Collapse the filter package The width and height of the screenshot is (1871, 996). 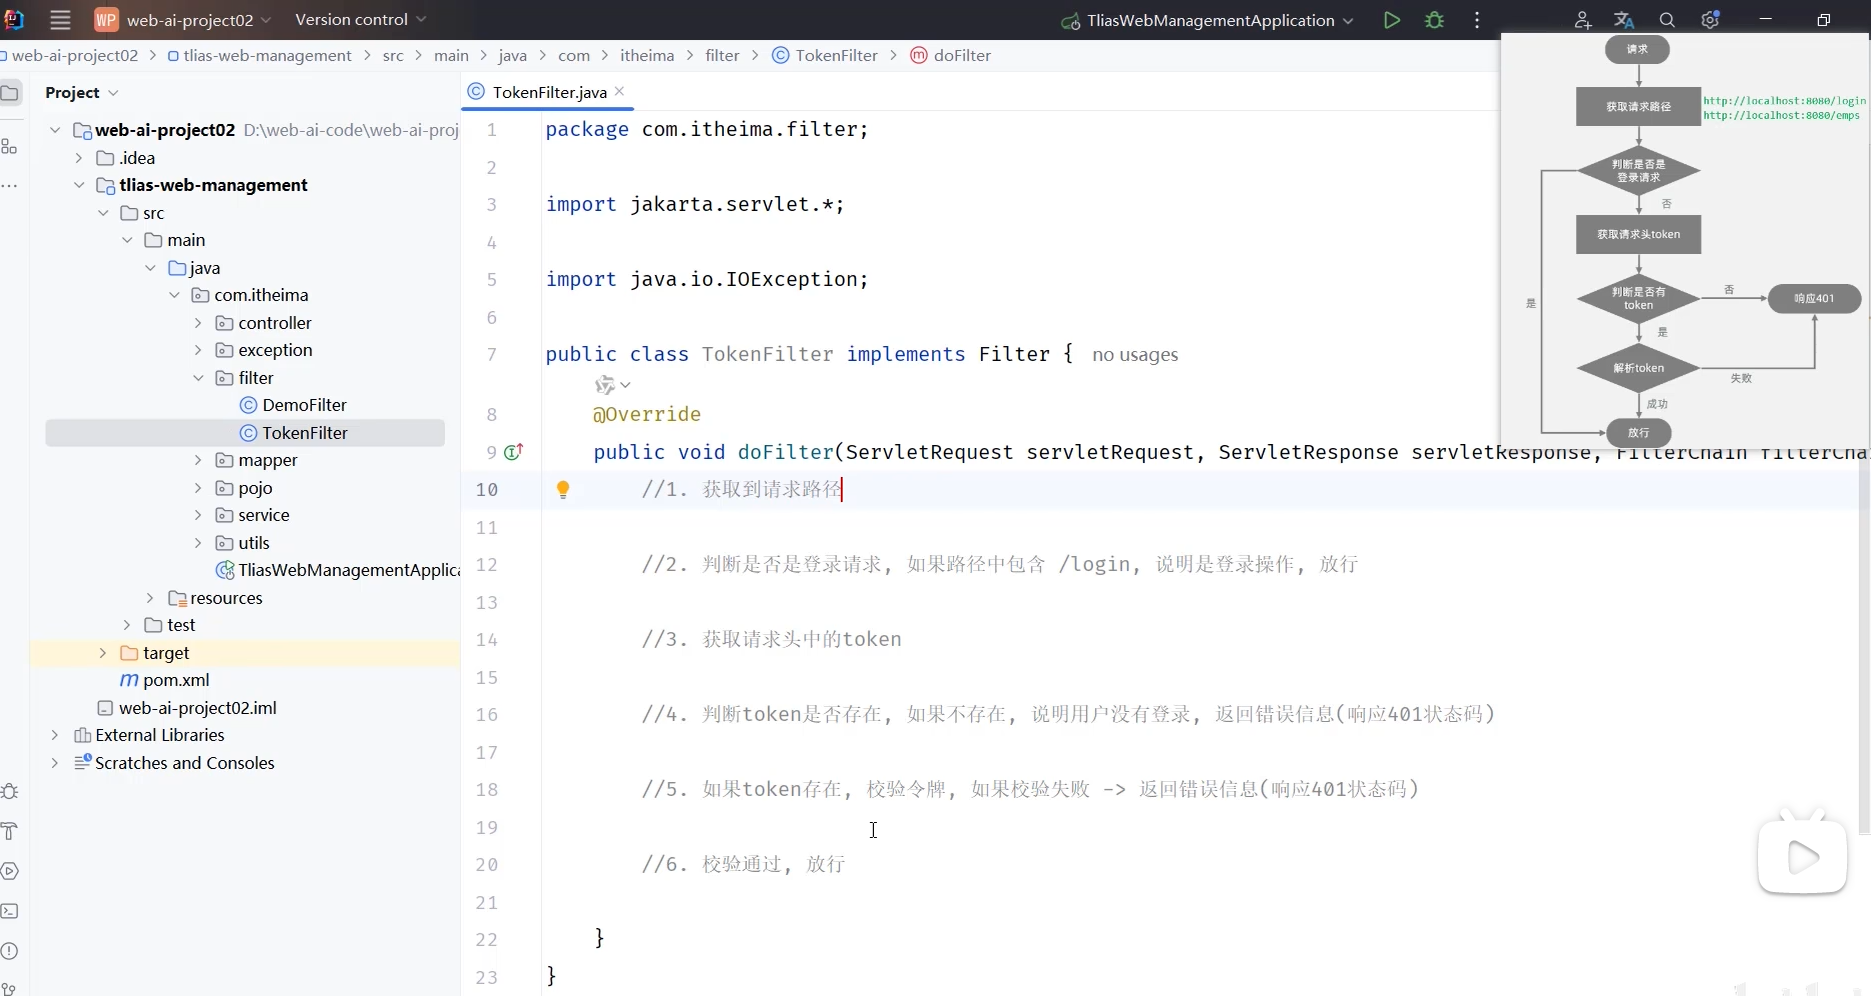(x=198, y=378)
